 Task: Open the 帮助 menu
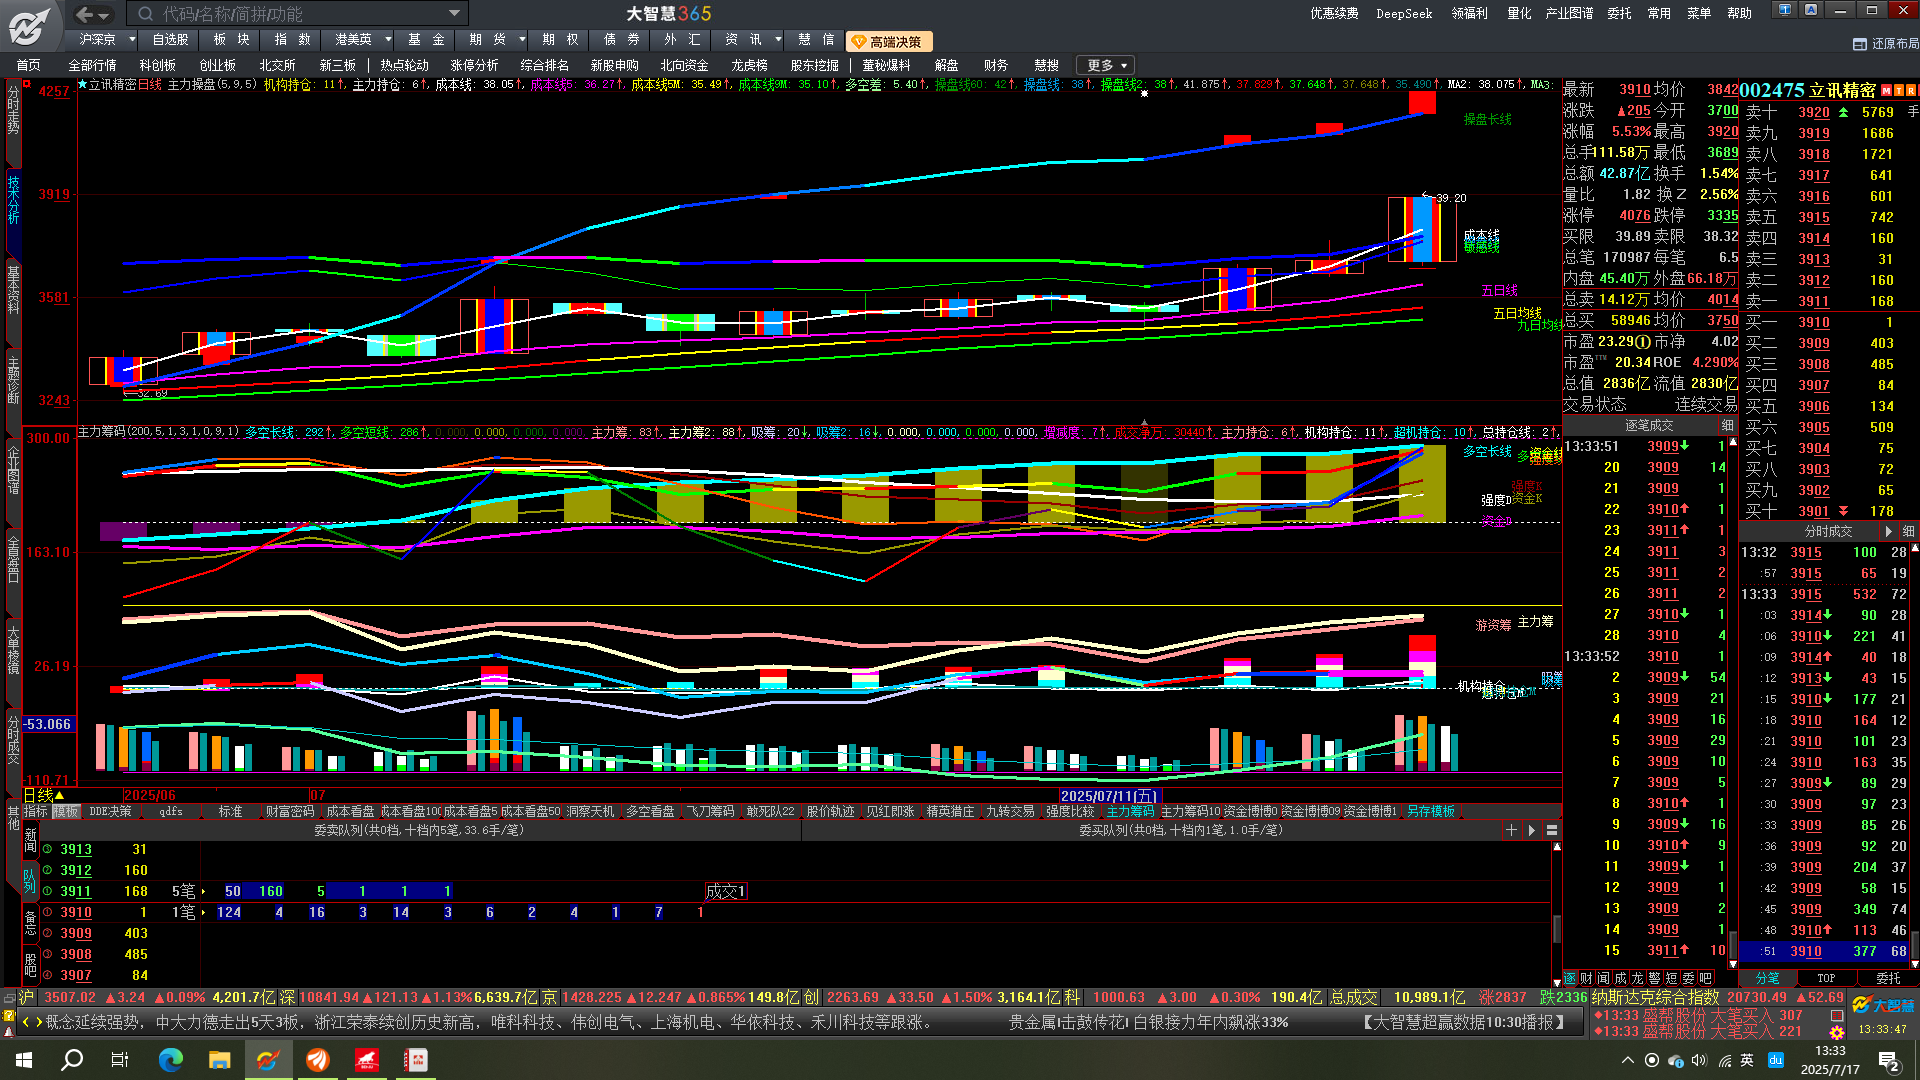pos(1739,13)
